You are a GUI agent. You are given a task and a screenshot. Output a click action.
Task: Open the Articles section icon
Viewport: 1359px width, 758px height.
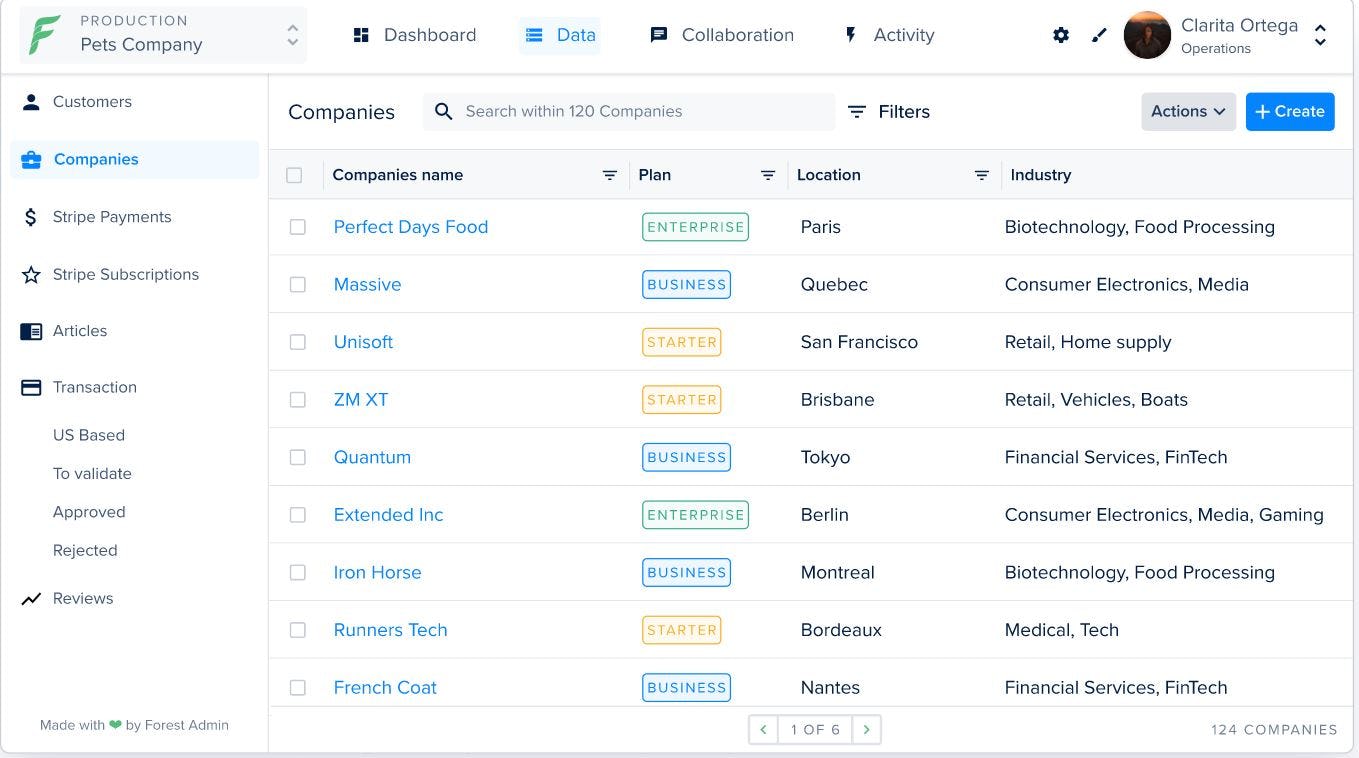31,331
